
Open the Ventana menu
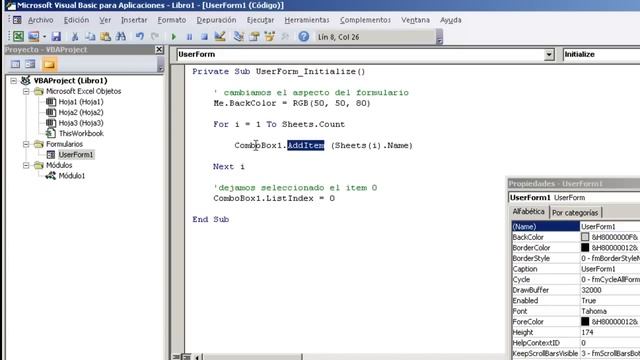pyautogui.click(x=415, y=20)
